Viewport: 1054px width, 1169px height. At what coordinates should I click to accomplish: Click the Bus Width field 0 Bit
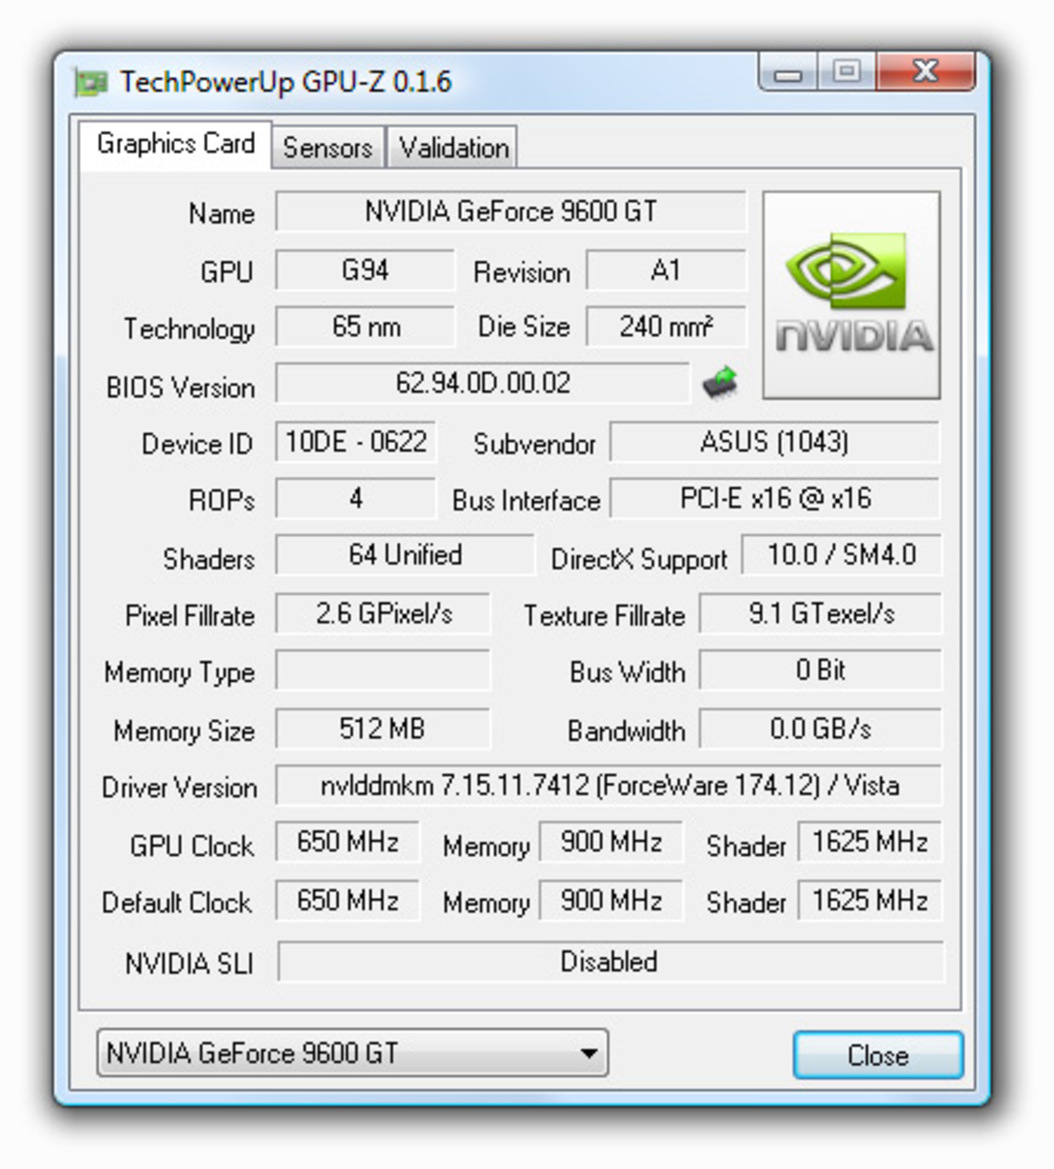[x=821, y=670]
